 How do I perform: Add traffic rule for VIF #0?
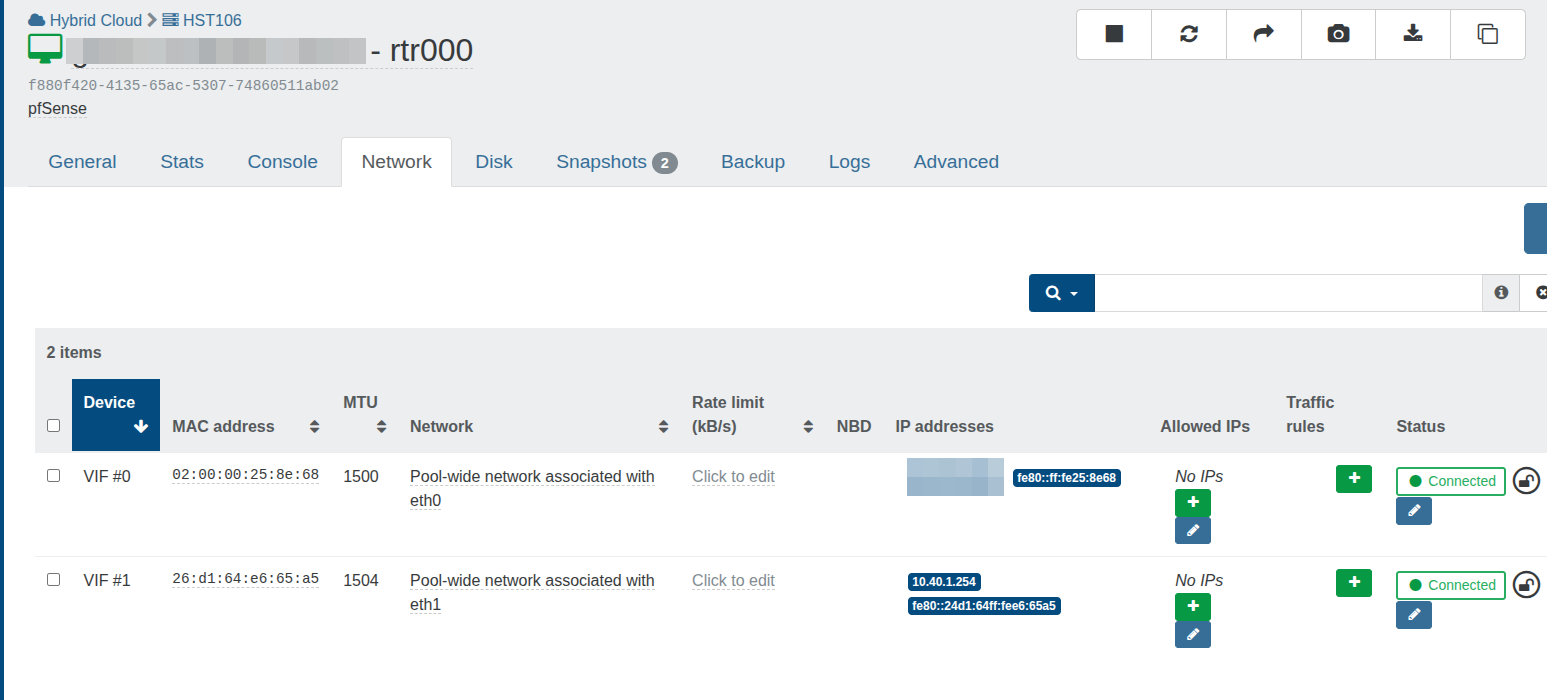point(1353,479)
